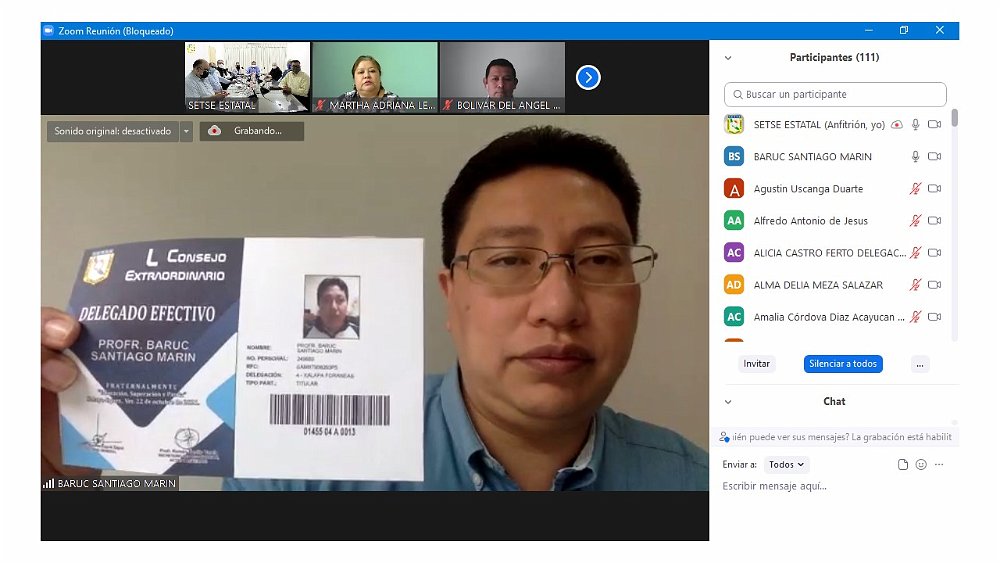1000x563 pixels.
Task: Open the participants more options button
Action: (x=920, y=364)
